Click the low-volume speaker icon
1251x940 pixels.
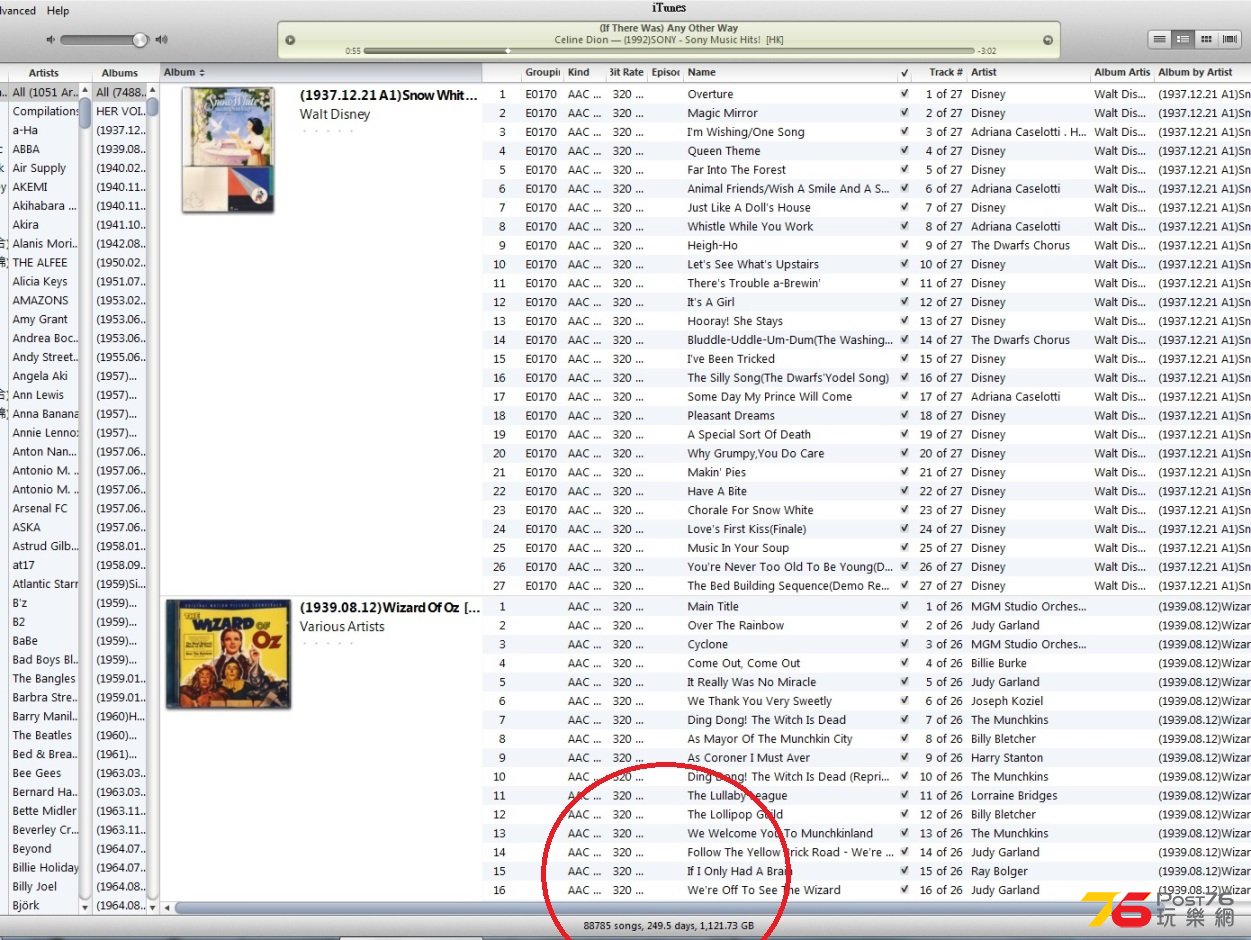(x=51, y=40)
